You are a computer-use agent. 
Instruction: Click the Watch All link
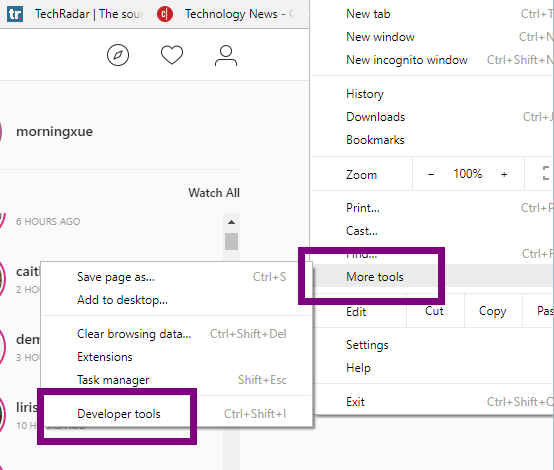click(x=214, y=193)
